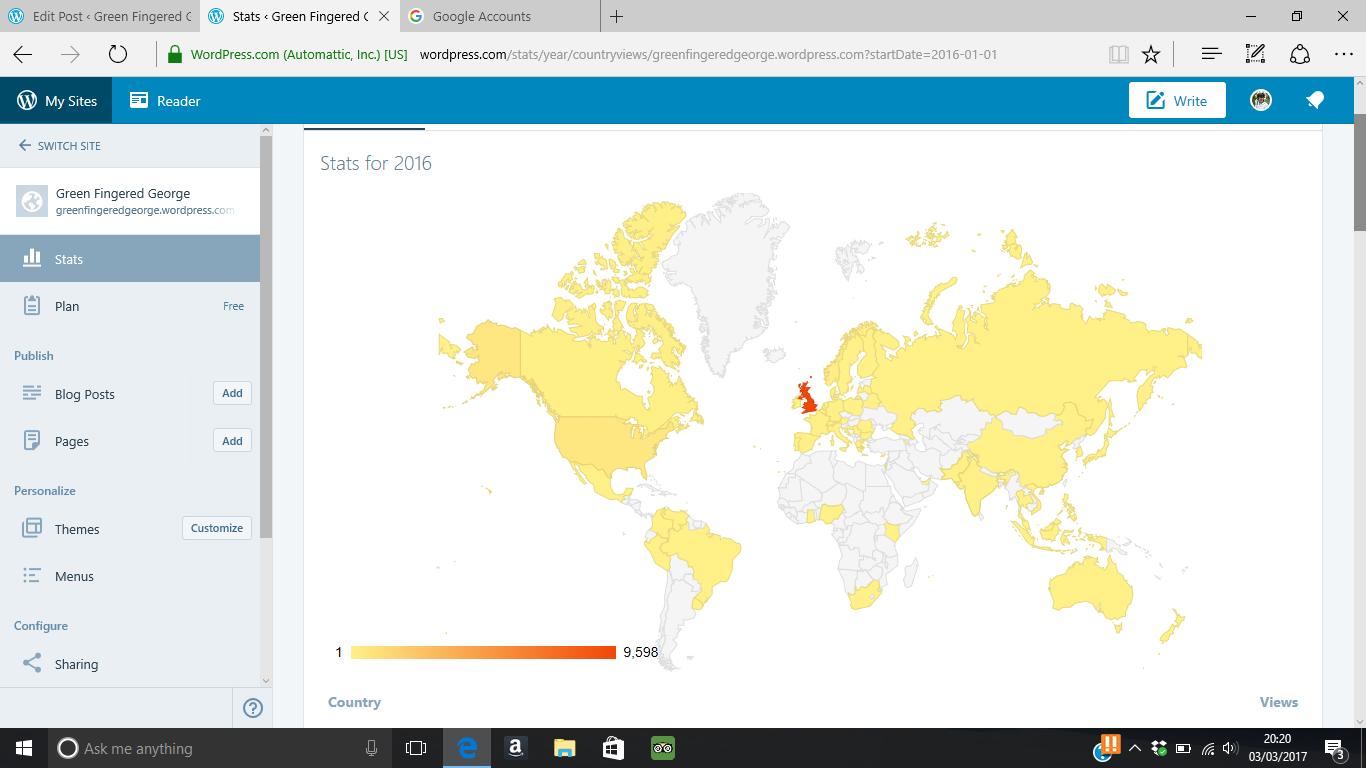Go back via Switch Site
Viewport: 1366px width, 768px height.
(60, 146)
